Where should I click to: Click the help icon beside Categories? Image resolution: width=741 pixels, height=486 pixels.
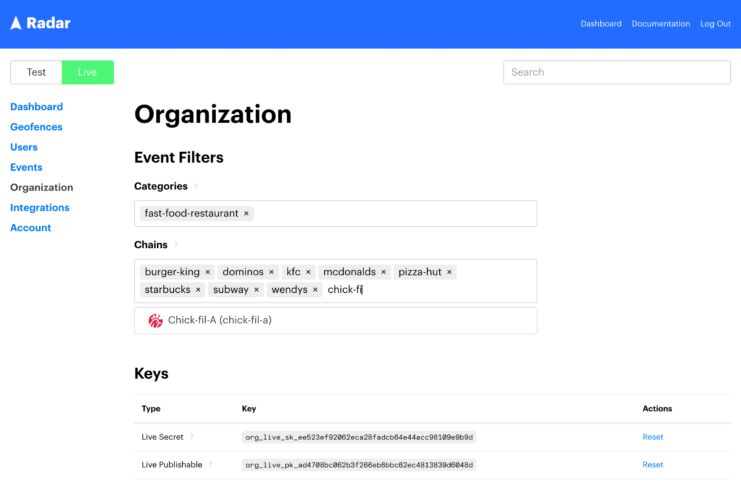196,187
